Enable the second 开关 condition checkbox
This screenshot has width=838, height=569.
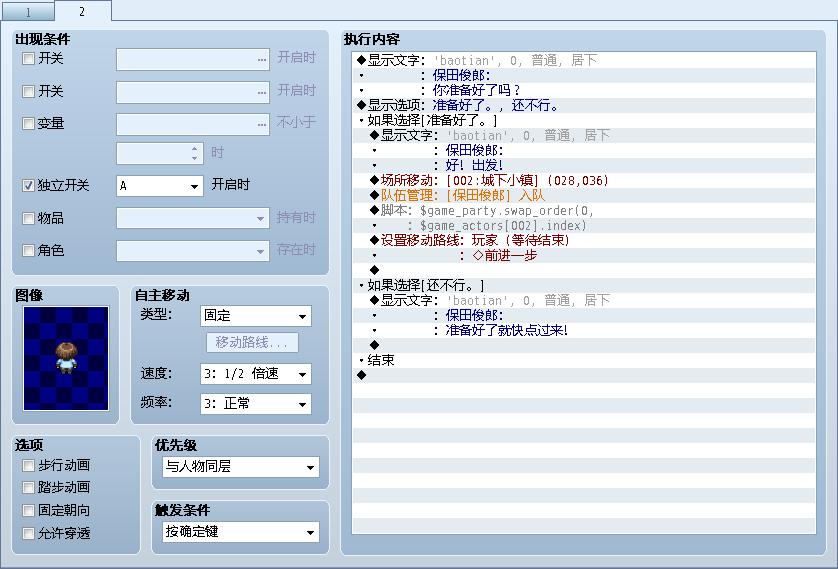[x=28, y=91]
